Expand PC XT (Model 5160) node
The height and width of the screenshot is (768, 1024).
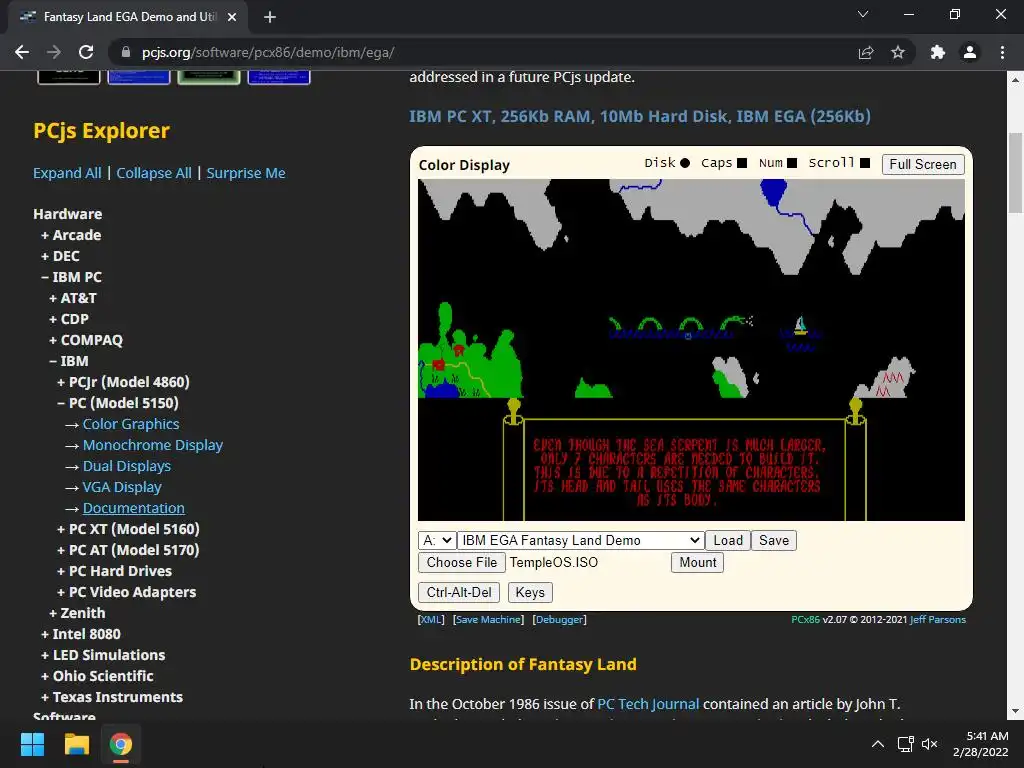coord(128,529)
